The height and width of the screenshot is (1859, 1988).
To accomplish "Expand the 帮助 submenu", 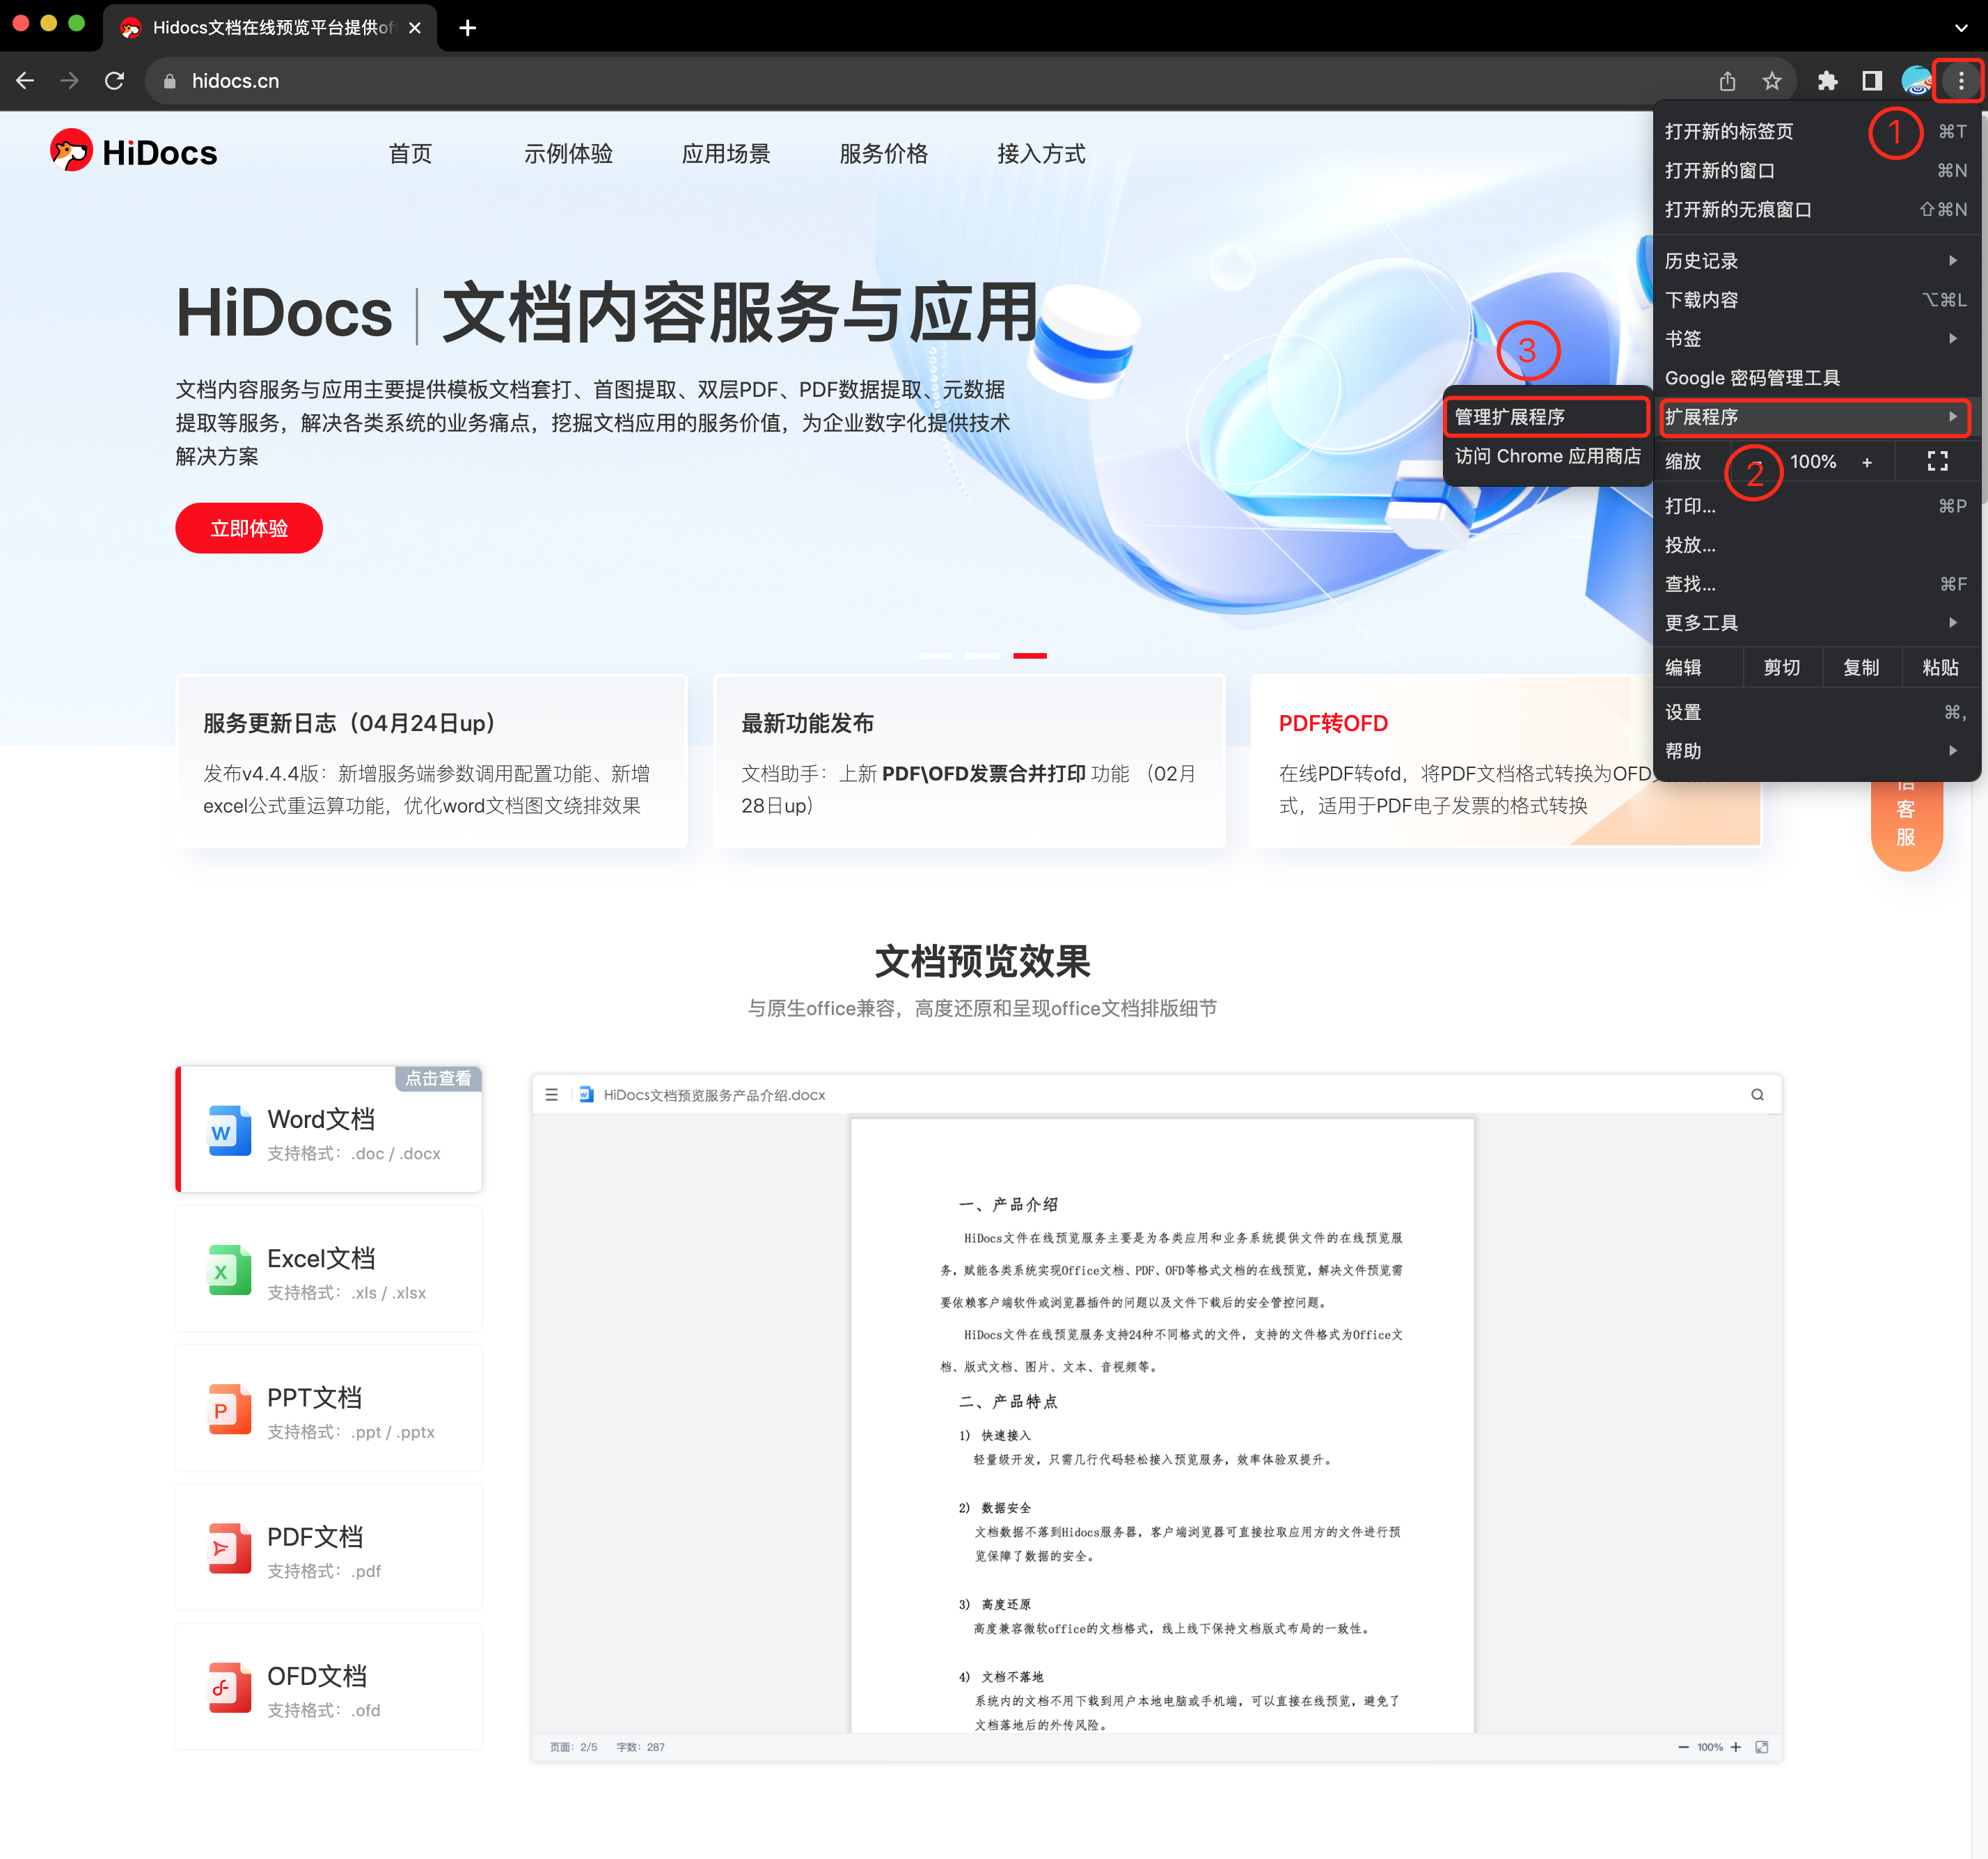I will click(1816, 751).
